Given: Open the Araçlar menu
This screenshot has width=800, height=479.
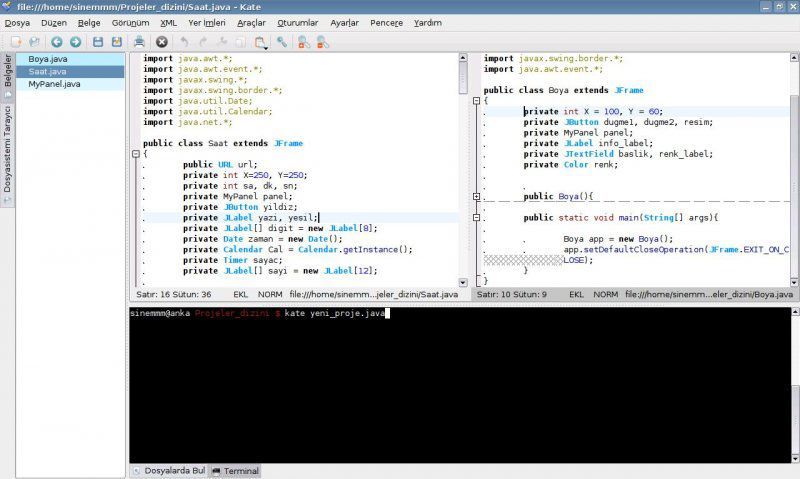Looking at the screenshot, I should [250, 22].
